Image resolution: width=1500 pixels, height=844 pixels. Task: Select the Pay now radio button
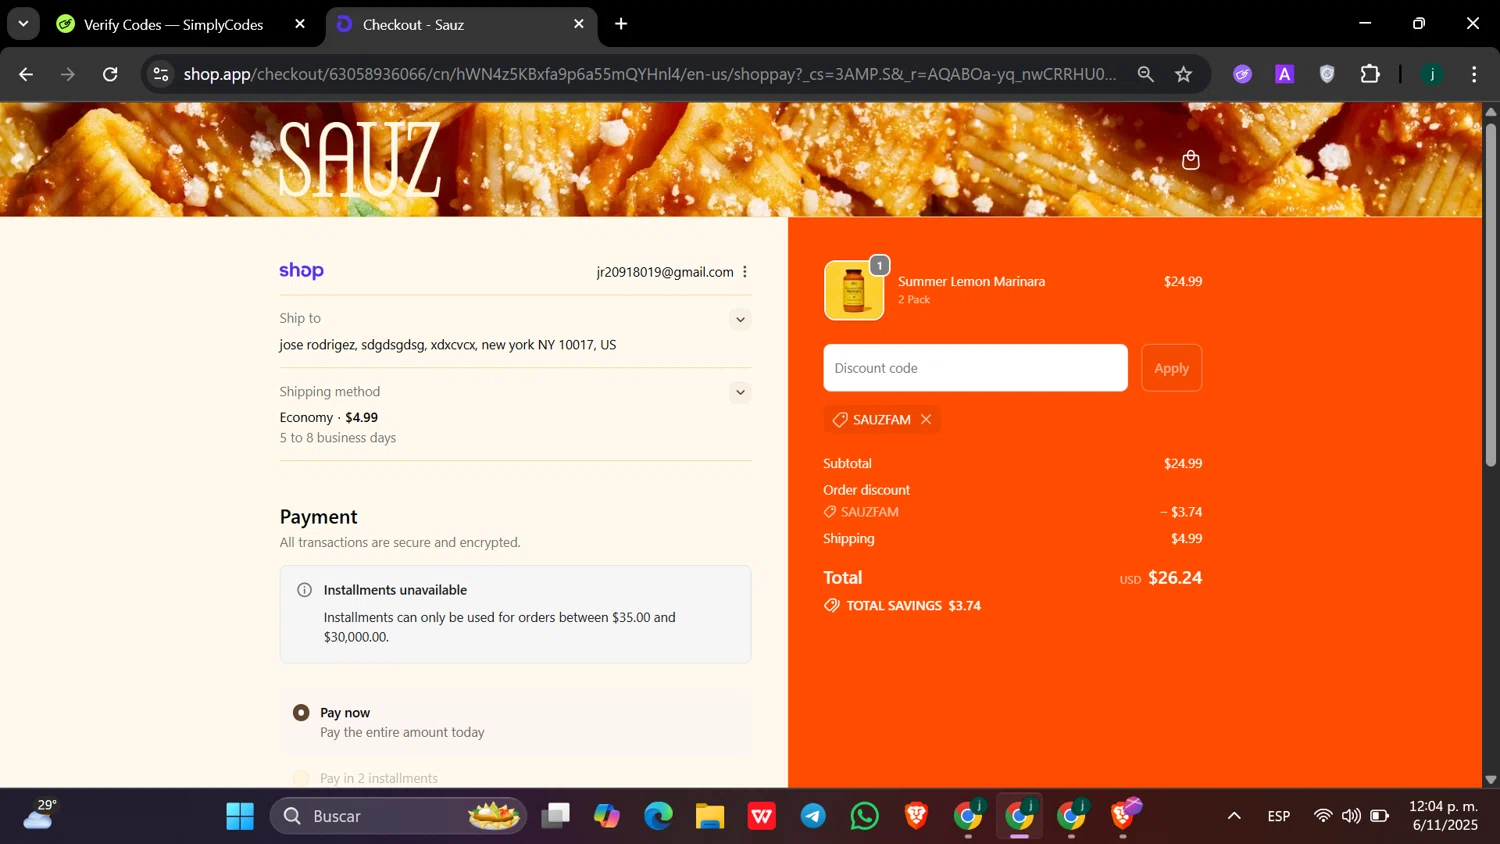click(x=301, y=713)
